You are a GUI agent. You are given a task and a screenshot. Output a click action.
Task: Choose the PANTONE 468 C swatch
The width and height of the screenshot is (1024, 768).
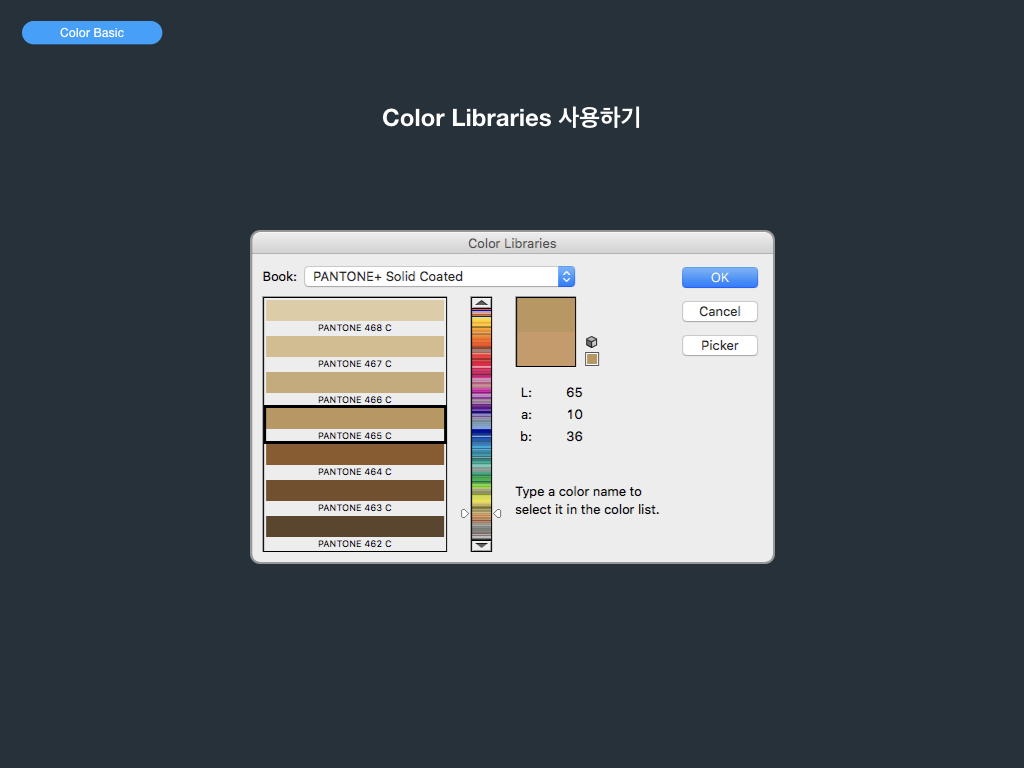click(355, 311)
